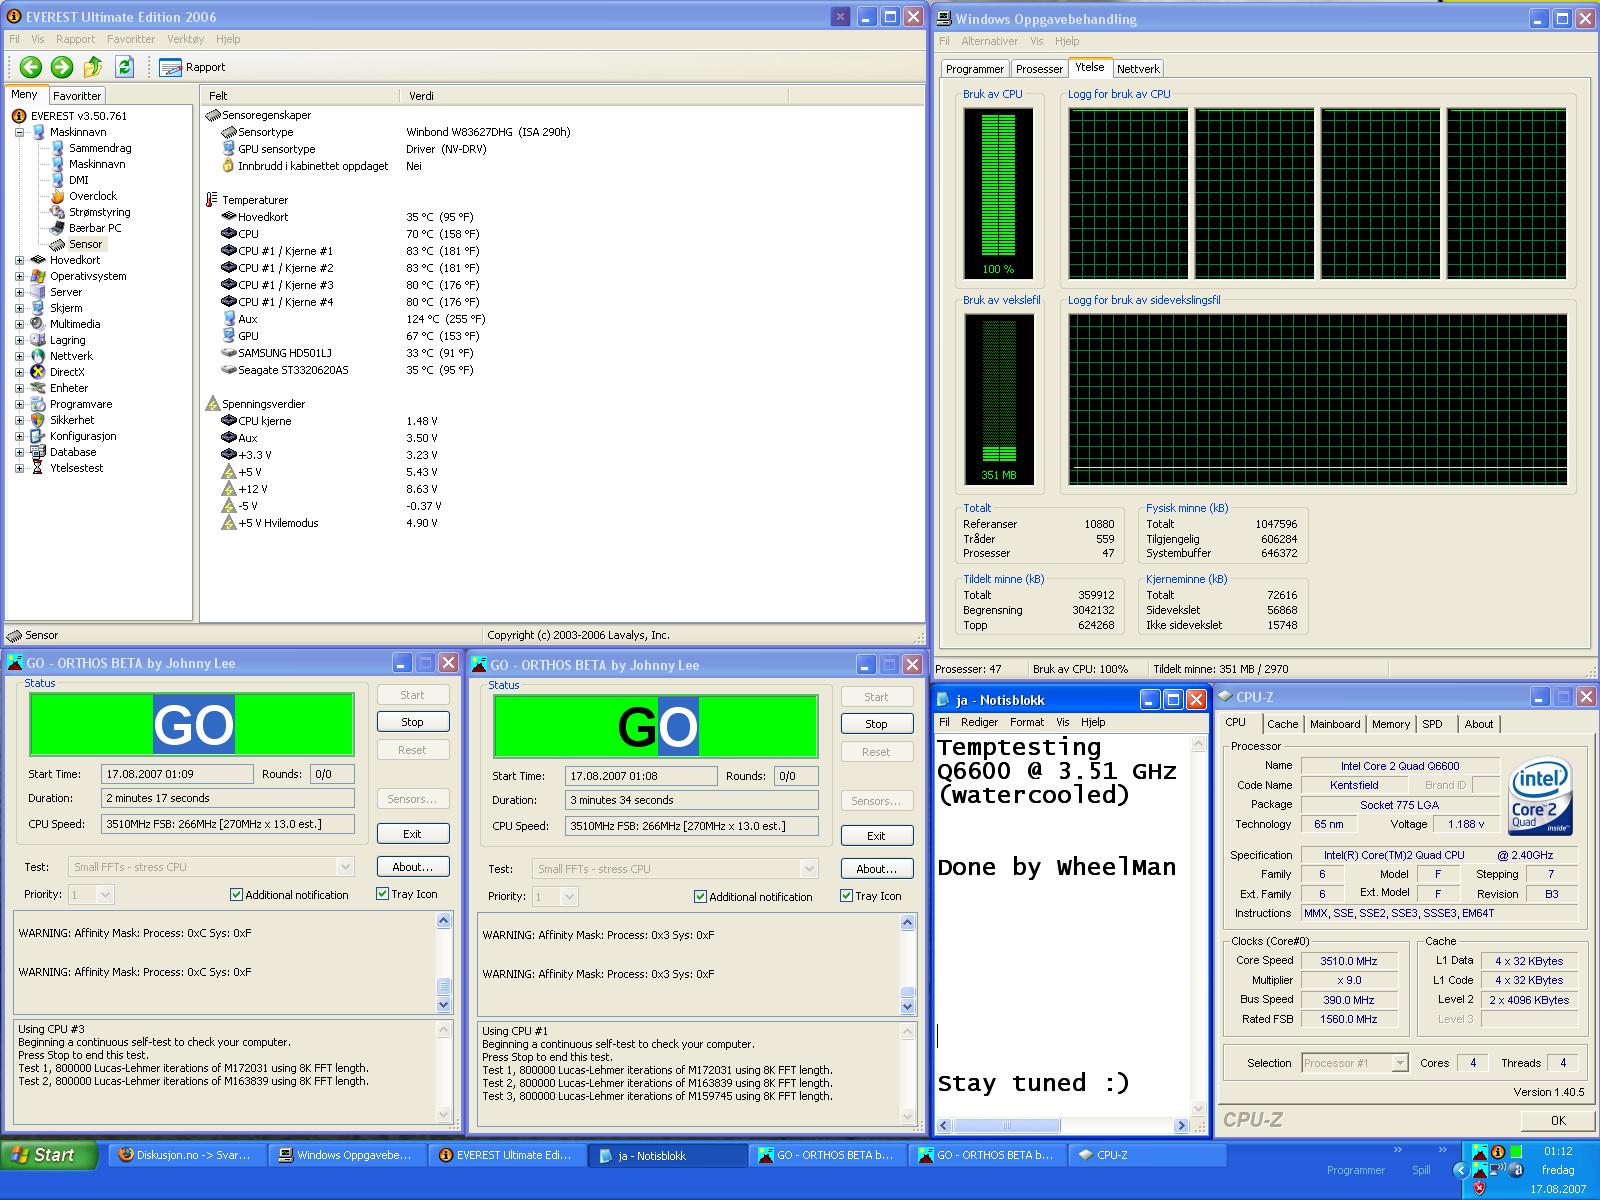Click OK button in CPU-Z

coord(1557,1120)
